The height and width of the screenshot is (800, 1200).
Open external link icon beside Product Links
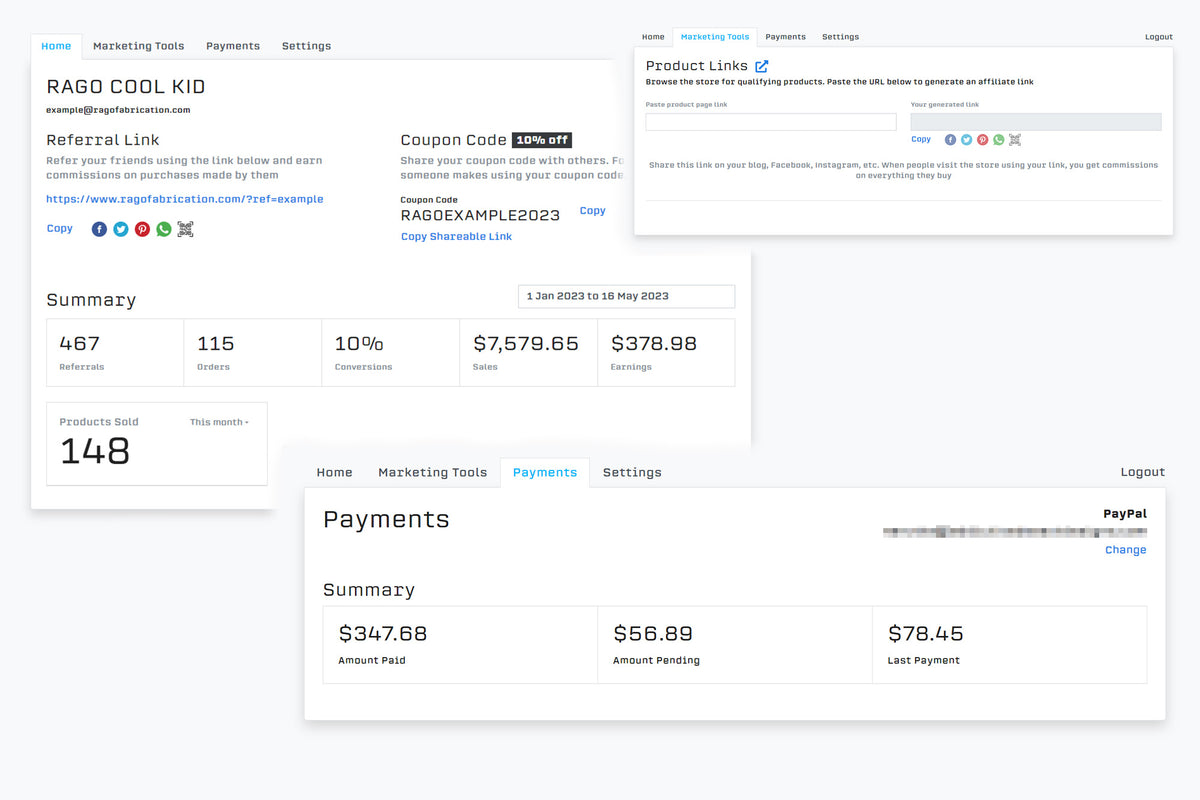pyautogui.click(x=762, y=66)
